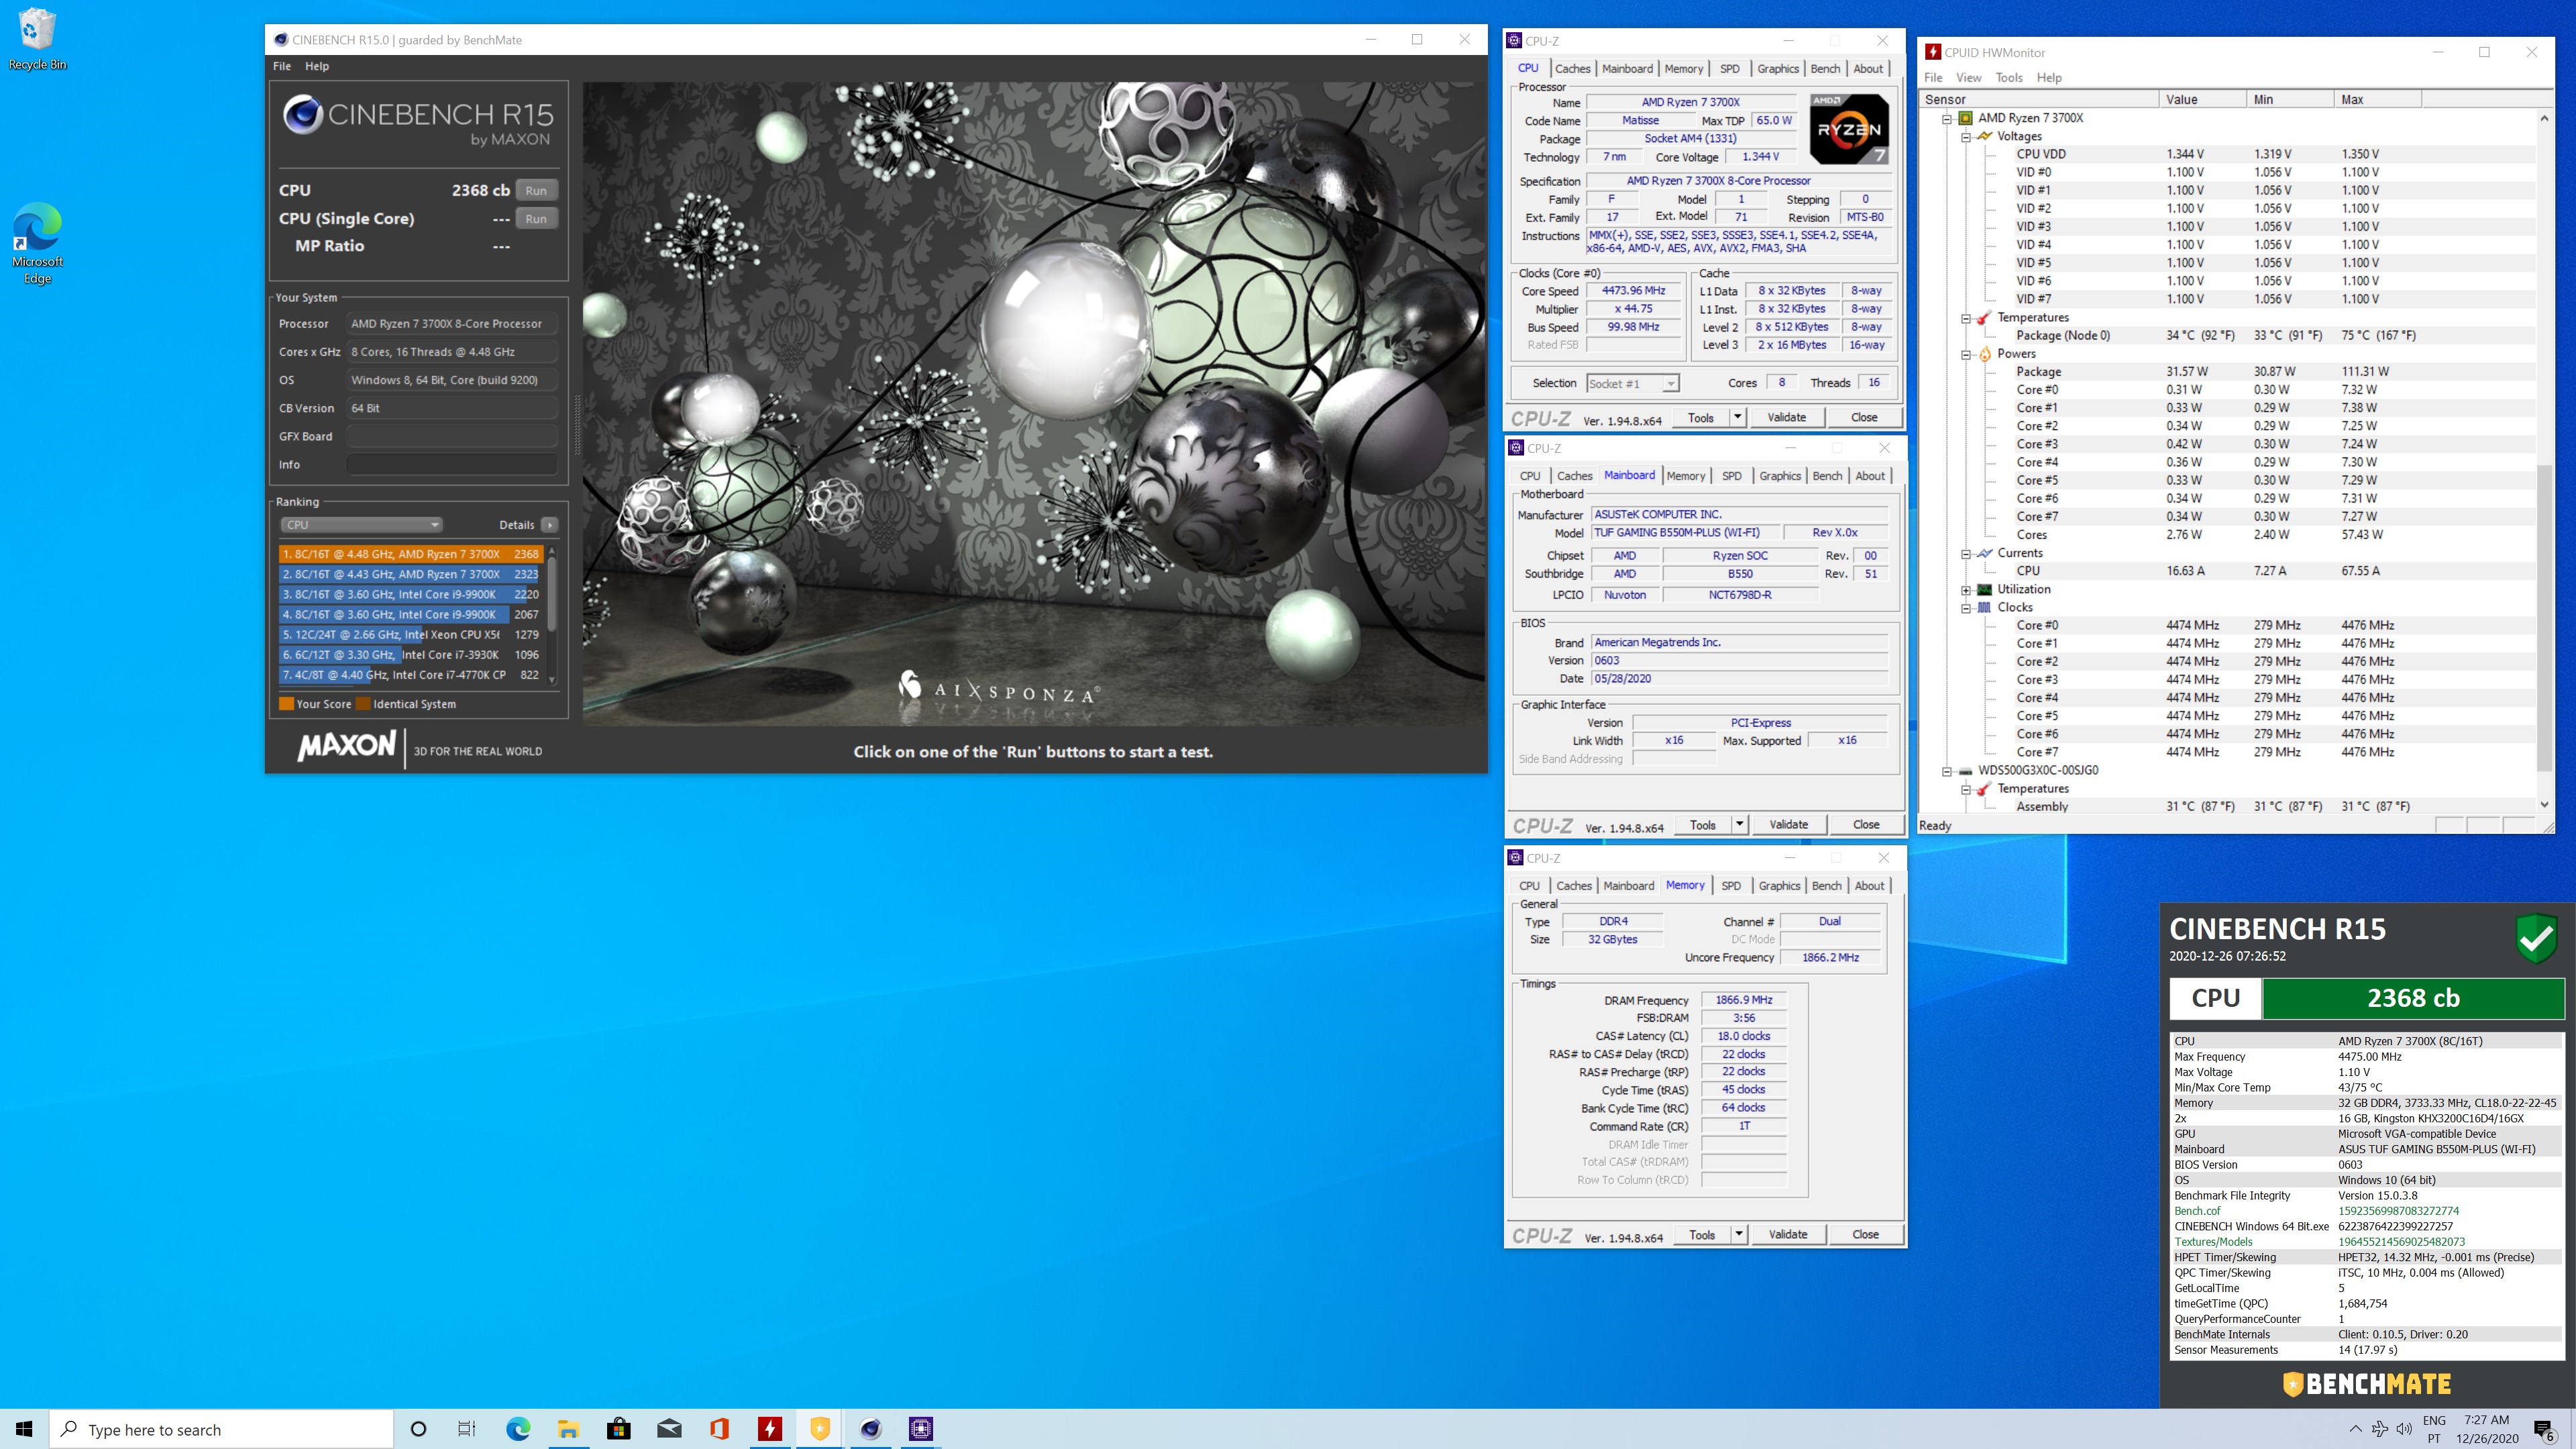Click the network tray icon
The image size is (2576, 1449).
click(2379, 1429)
